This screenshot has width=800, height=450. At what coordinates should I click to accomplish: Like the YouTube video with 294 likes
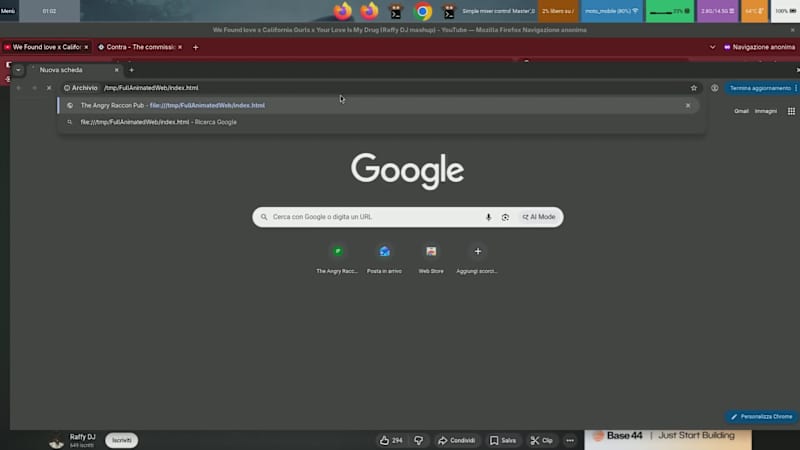point(391,440)
